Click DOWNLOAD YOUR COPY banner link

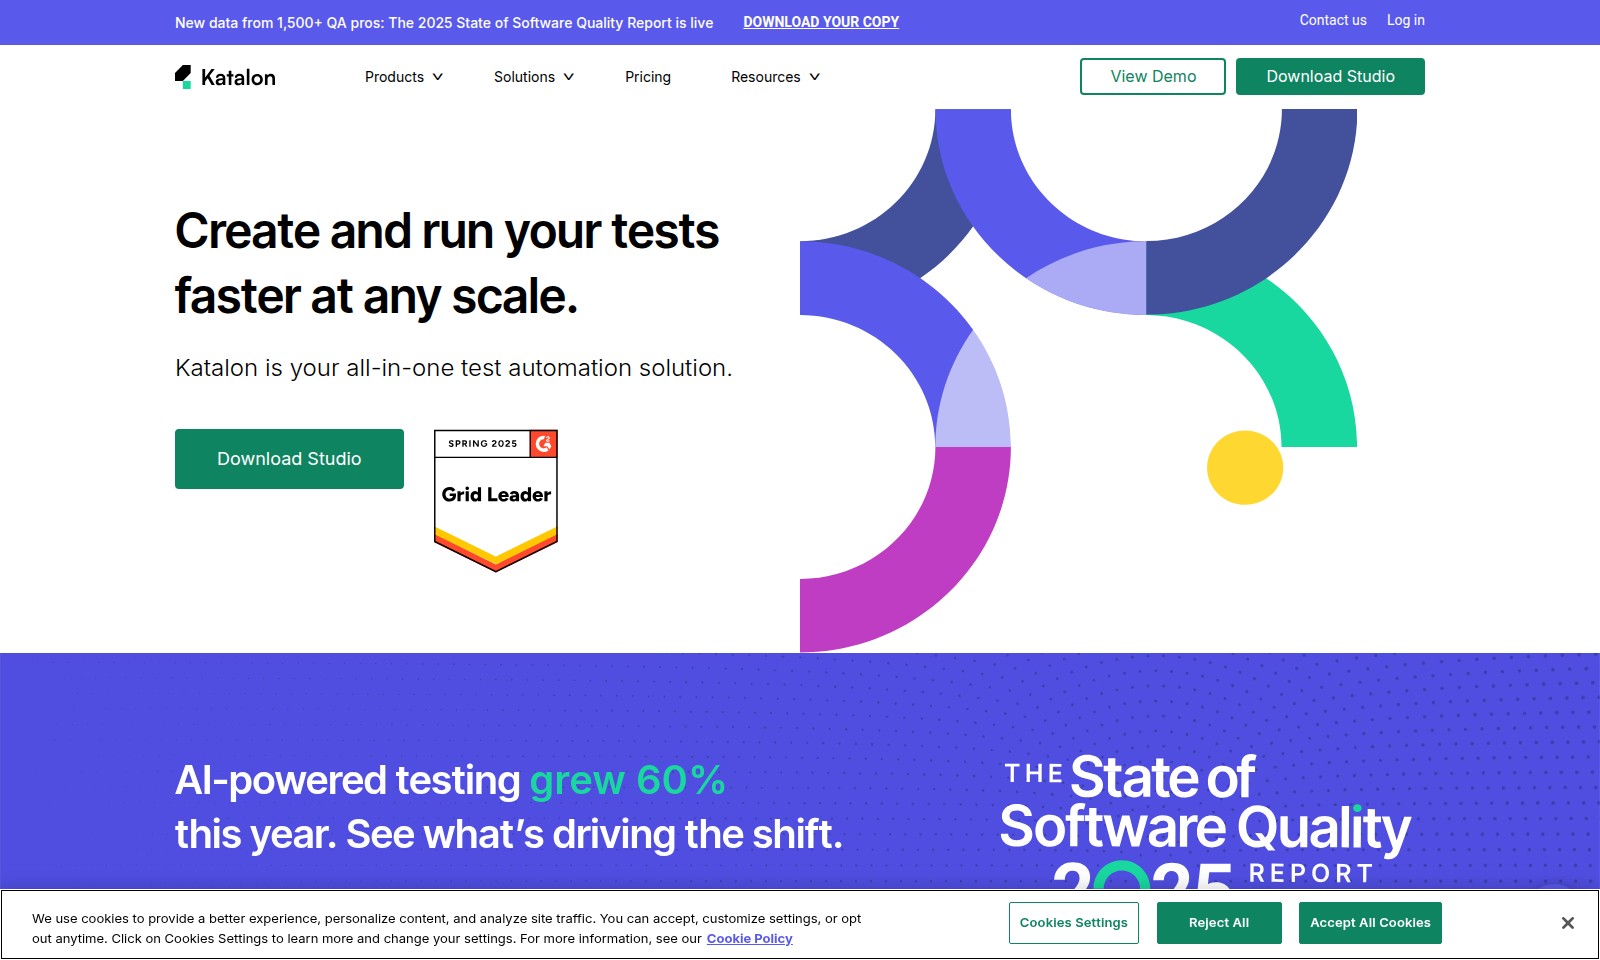point(821,22)
